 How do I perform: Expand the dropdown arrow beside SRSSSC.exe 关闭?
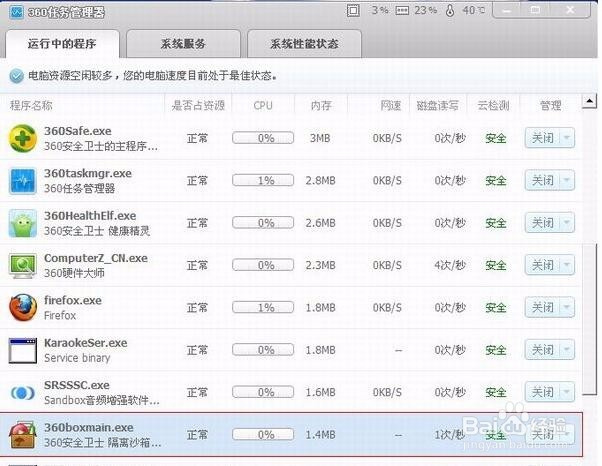pos(567,392)
